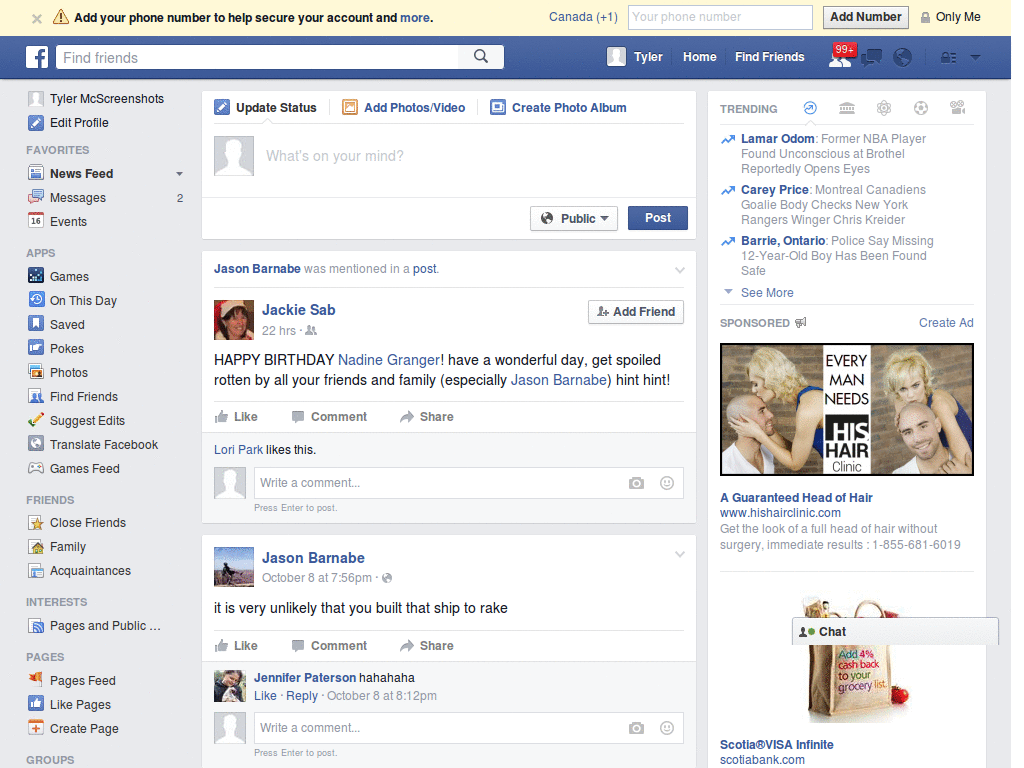Show sports trending icon
This screenshot has height=768, width=1024.
[x=921, y=108]
